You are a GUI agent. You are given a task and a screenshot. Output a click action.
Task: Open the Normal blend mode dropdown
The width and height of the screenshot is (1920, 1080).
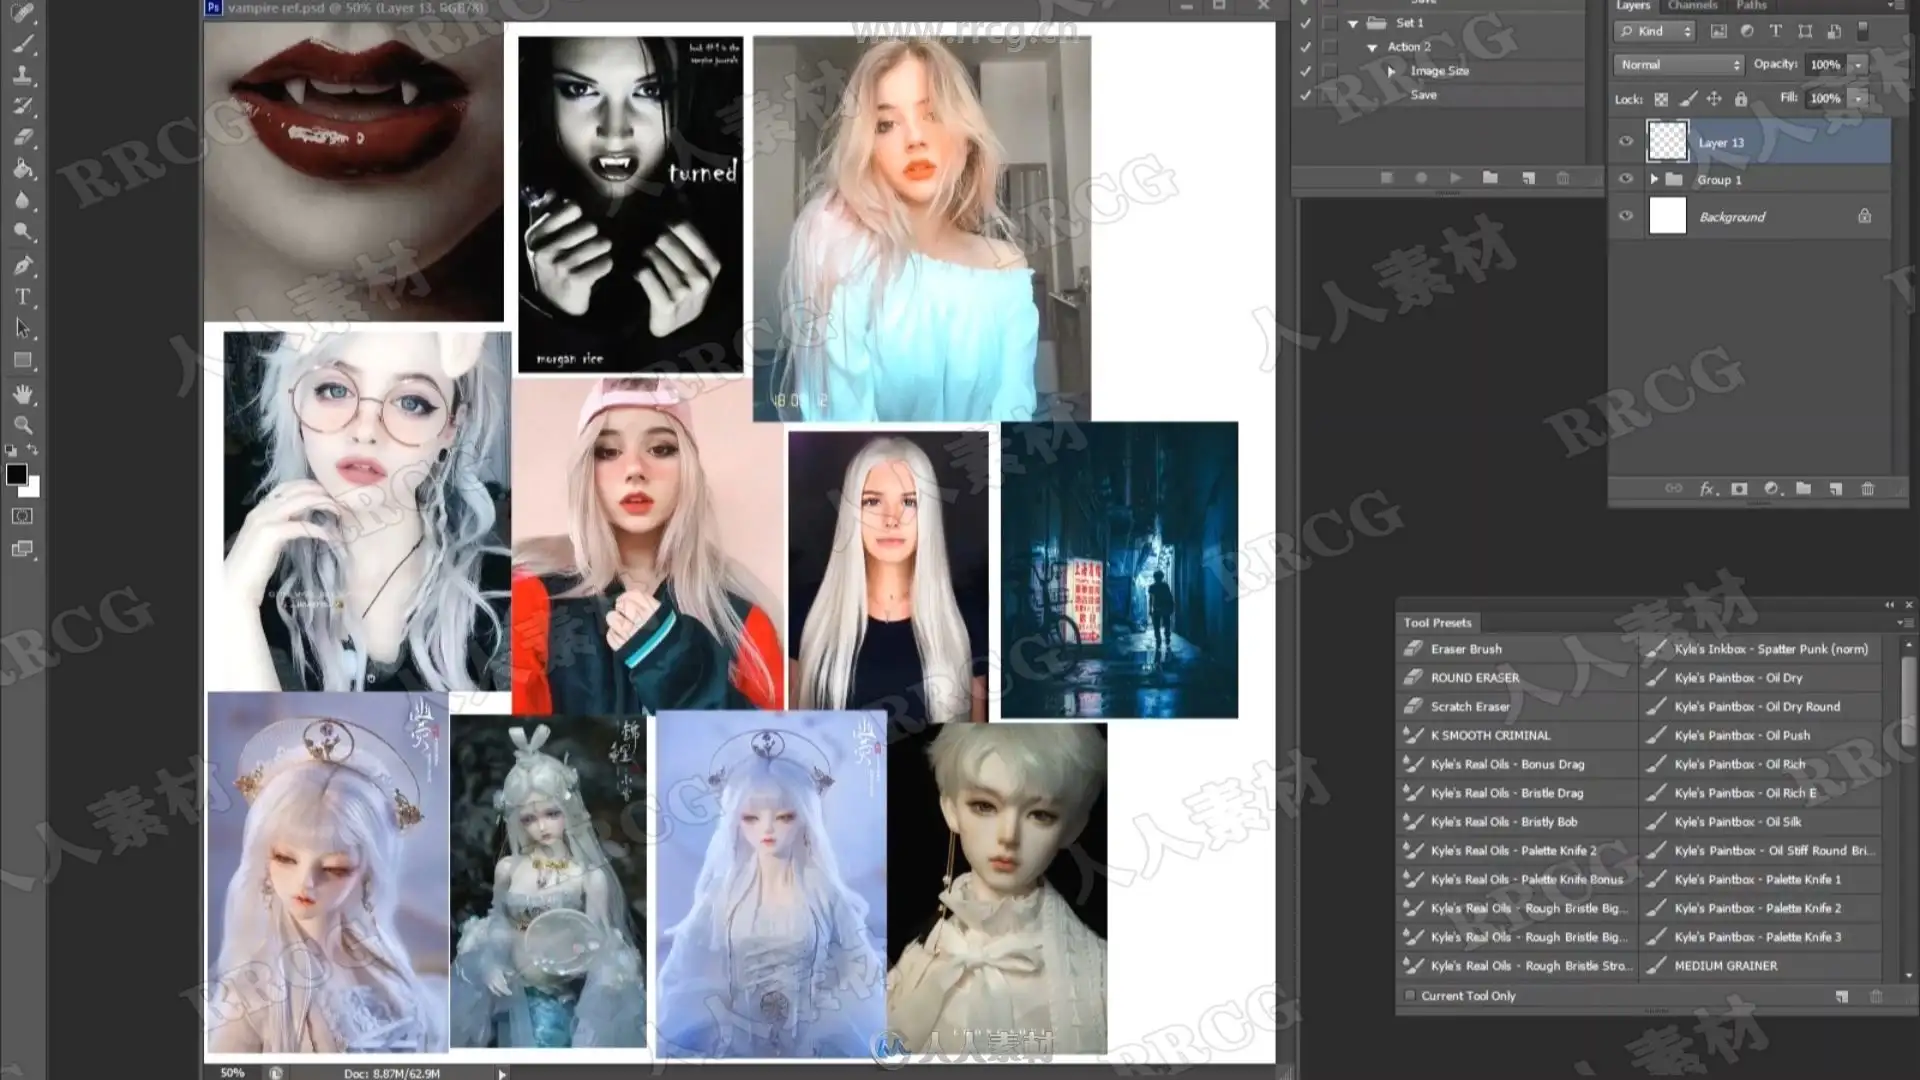[x=1678, y=64]
